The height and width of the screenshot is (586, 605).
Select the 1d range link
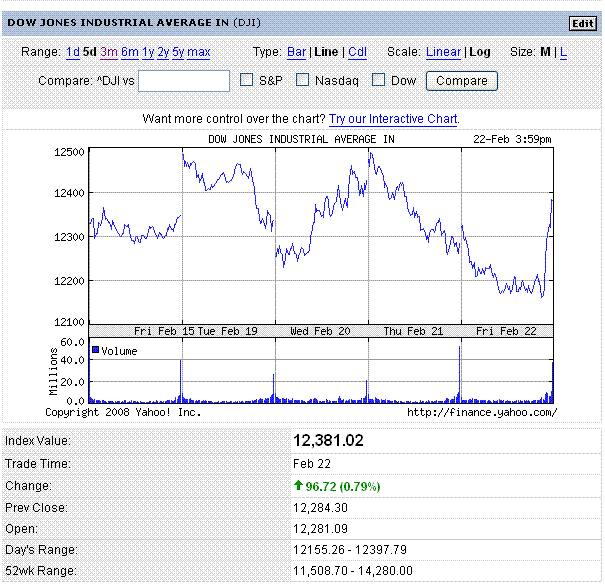(x=73, y=52)
